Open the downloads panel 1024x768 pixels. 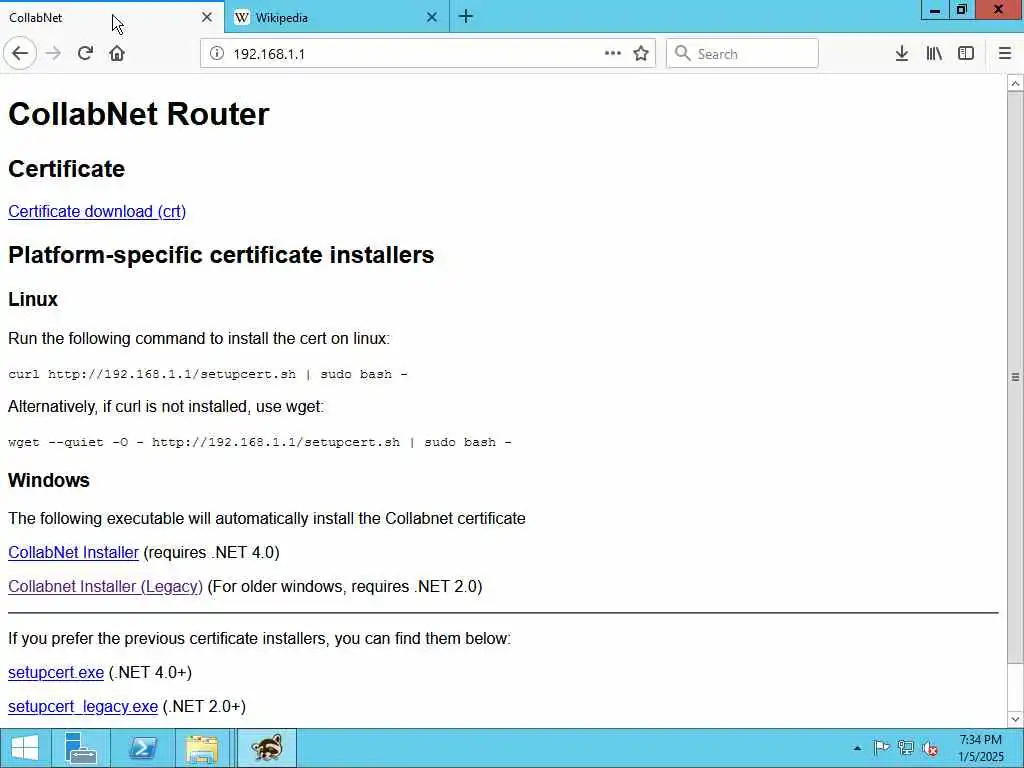click(x=902, y=54)
